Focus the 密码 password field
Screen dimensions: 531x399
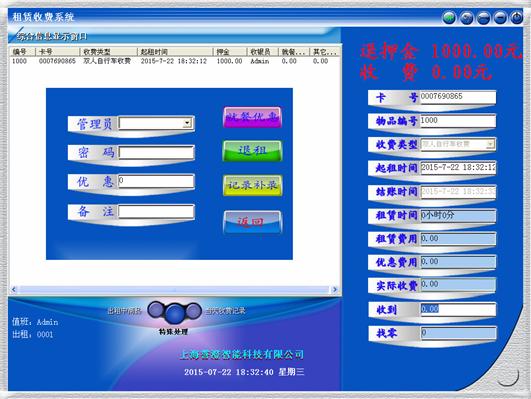click(156, 152)
